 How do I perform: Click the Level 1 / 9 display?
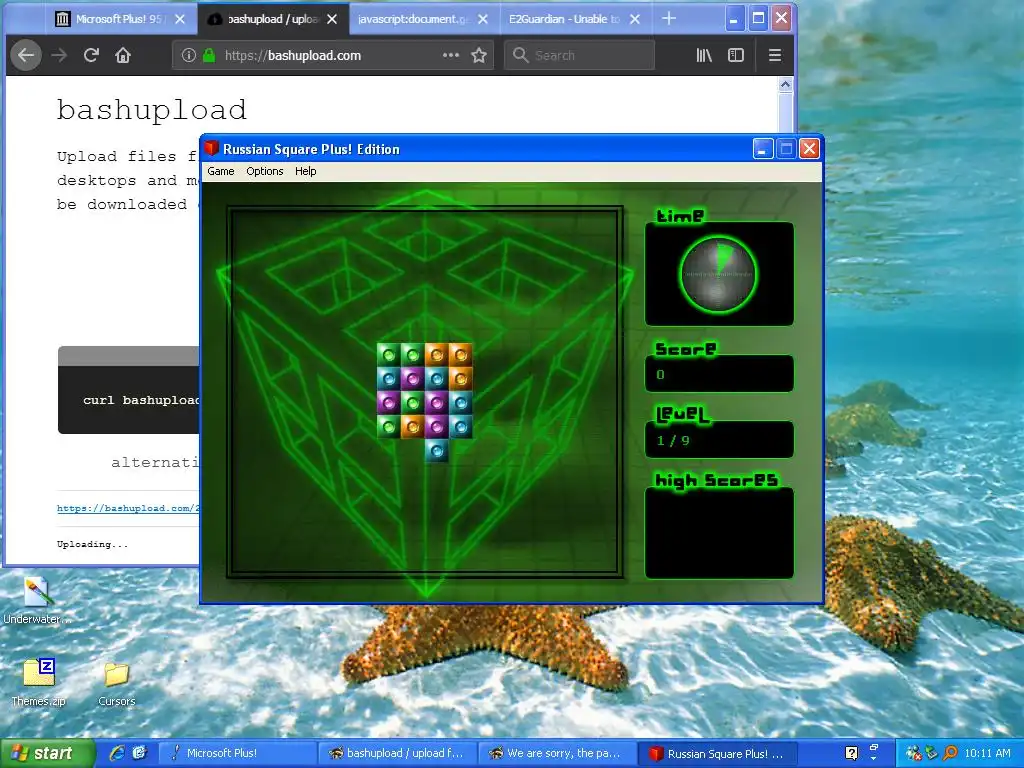719,440
